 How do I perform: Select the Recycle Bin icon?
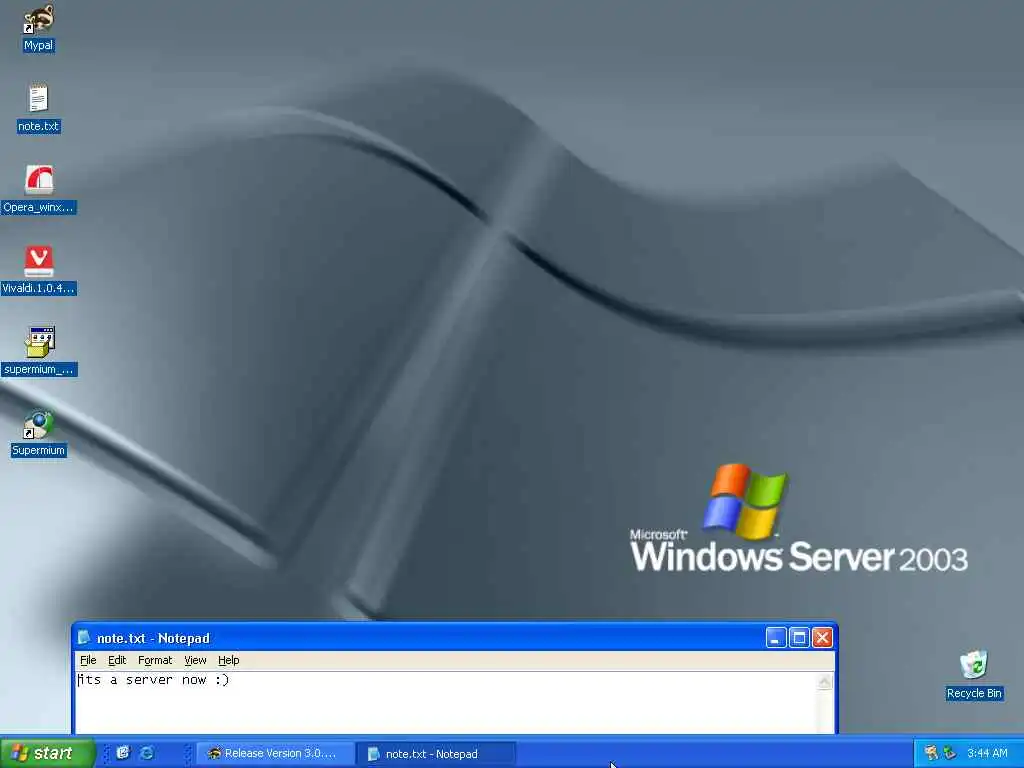pyautogui.click(x=974, y=675)
